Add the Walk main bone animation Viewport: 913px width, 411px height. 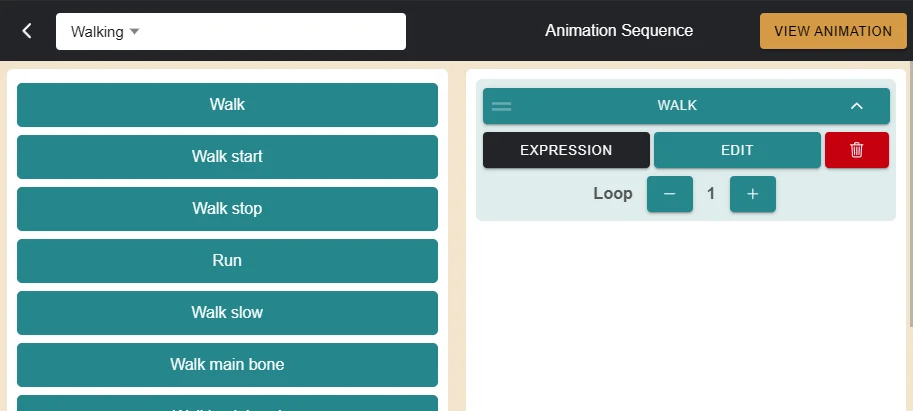[x=227, y=364]
